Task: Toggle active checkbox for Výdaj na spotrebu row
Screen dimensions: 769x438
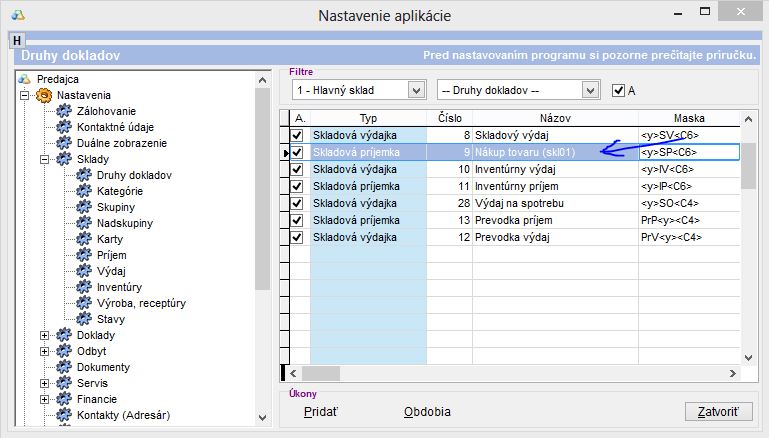Action: (297, 203)
